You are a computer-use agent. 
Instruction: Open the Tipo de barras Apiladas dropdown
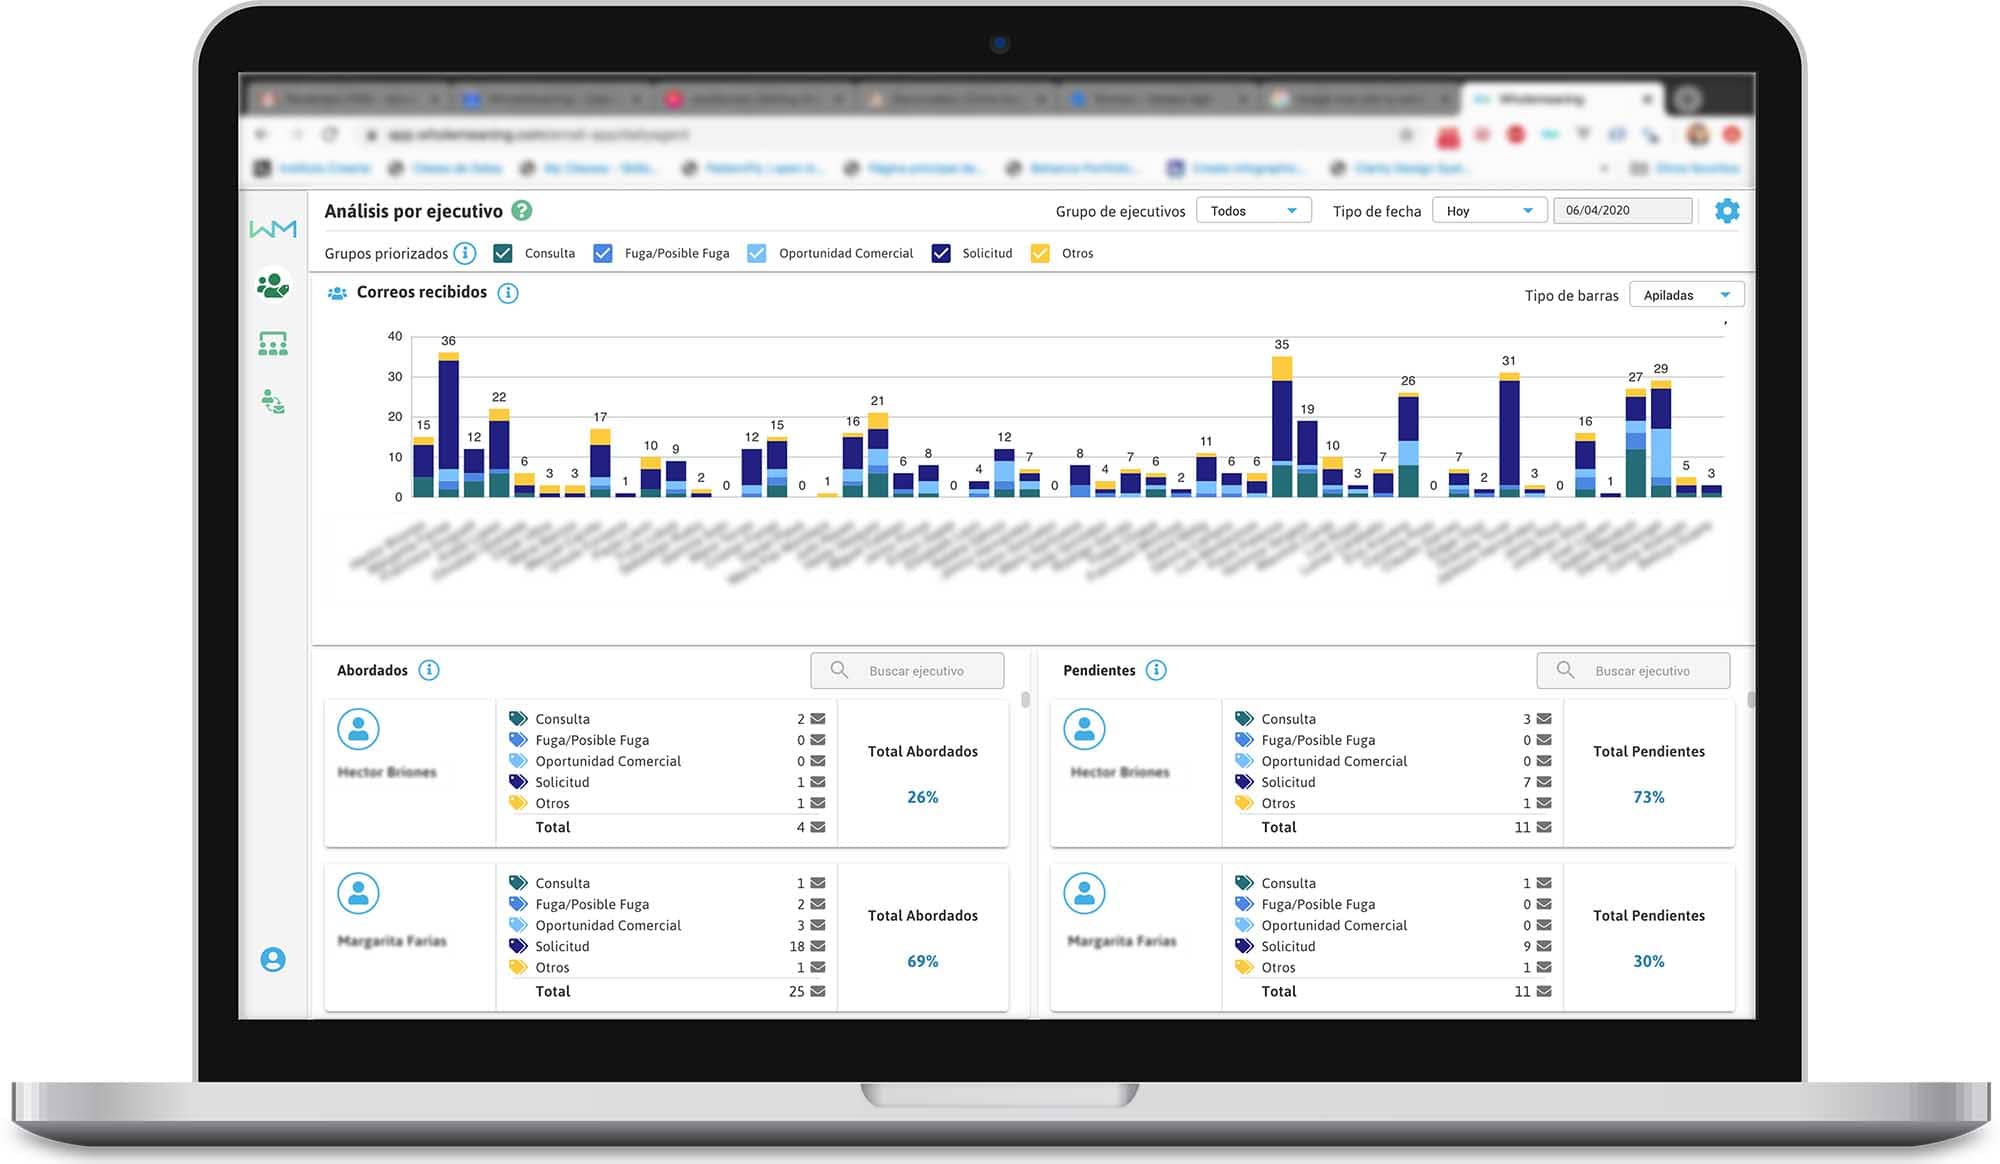pyautogui.click(x=1686, y=295)
